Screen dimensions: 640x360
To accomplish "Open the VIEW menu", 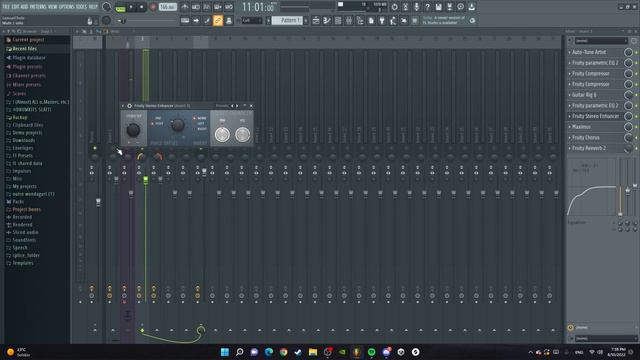I will click(x=53, y=7).
